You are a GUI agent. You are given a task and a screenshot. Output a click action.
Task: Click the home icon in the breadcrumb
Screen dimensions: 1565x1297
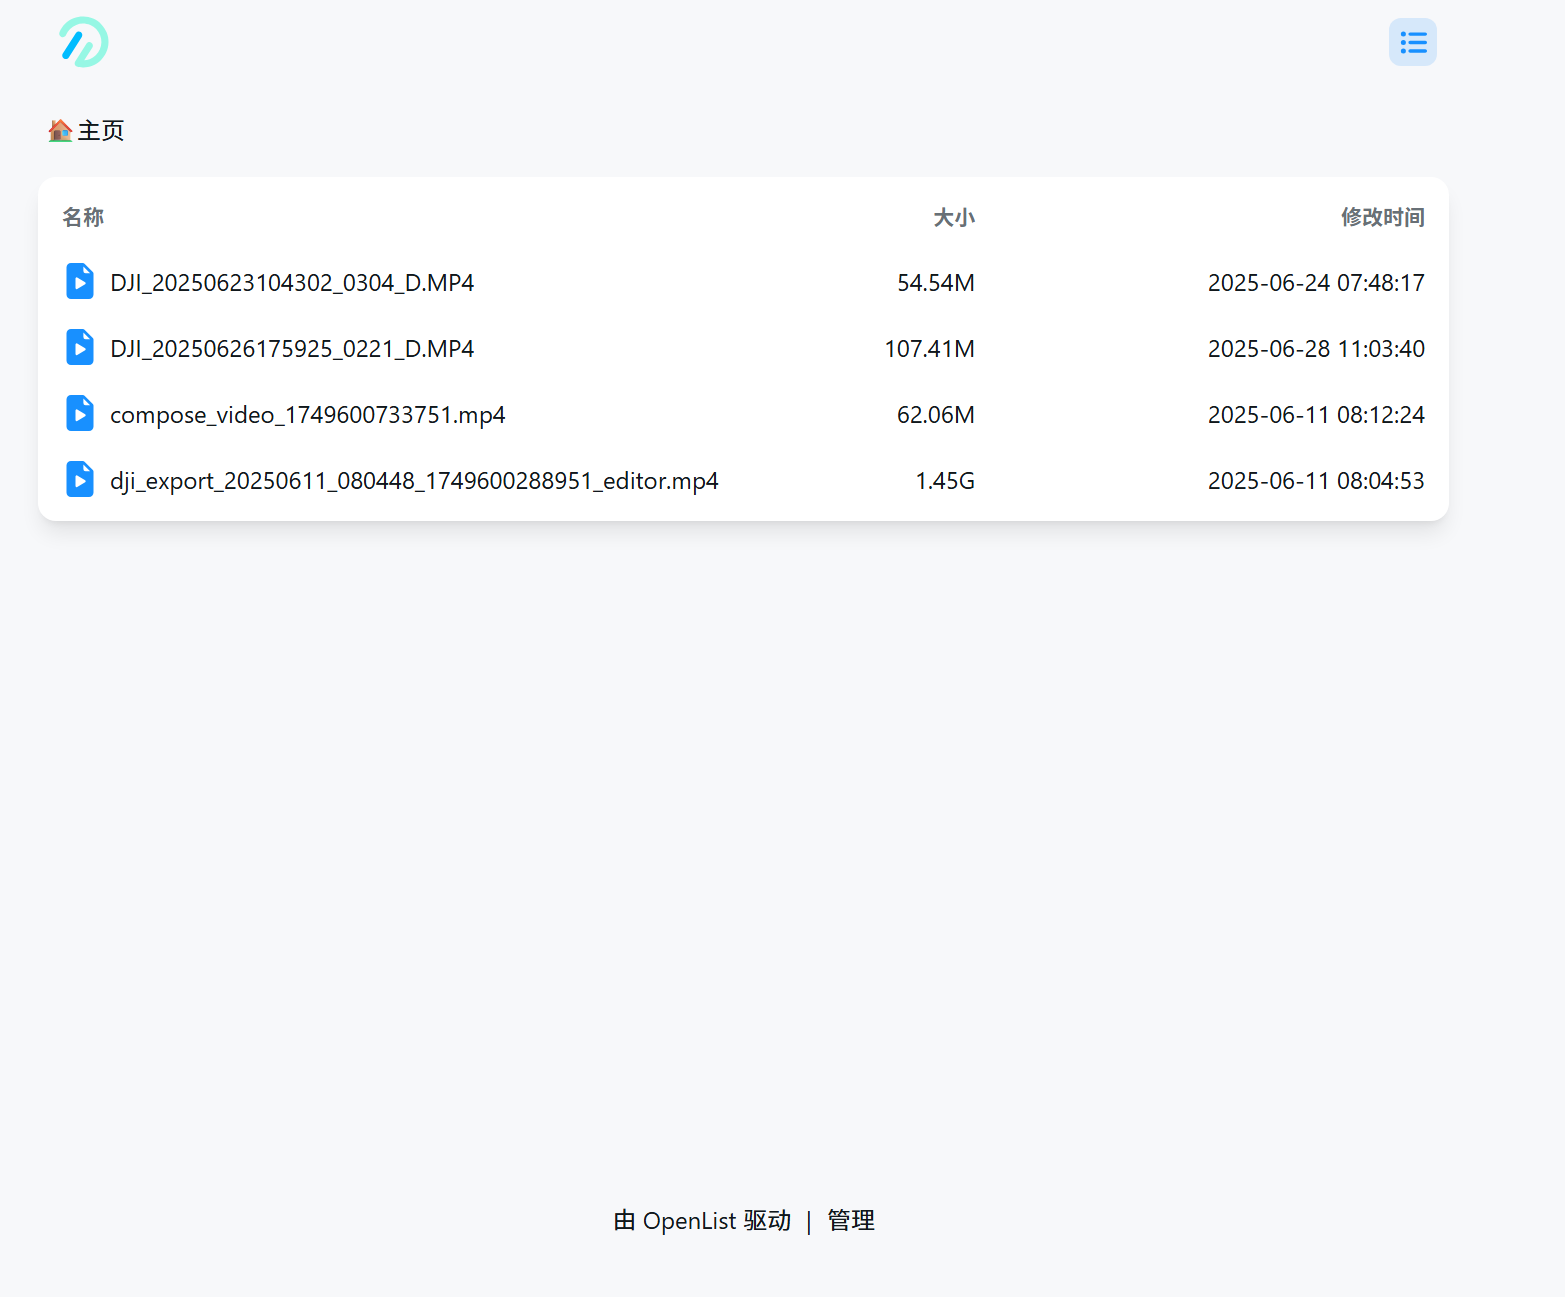(59, 130)
